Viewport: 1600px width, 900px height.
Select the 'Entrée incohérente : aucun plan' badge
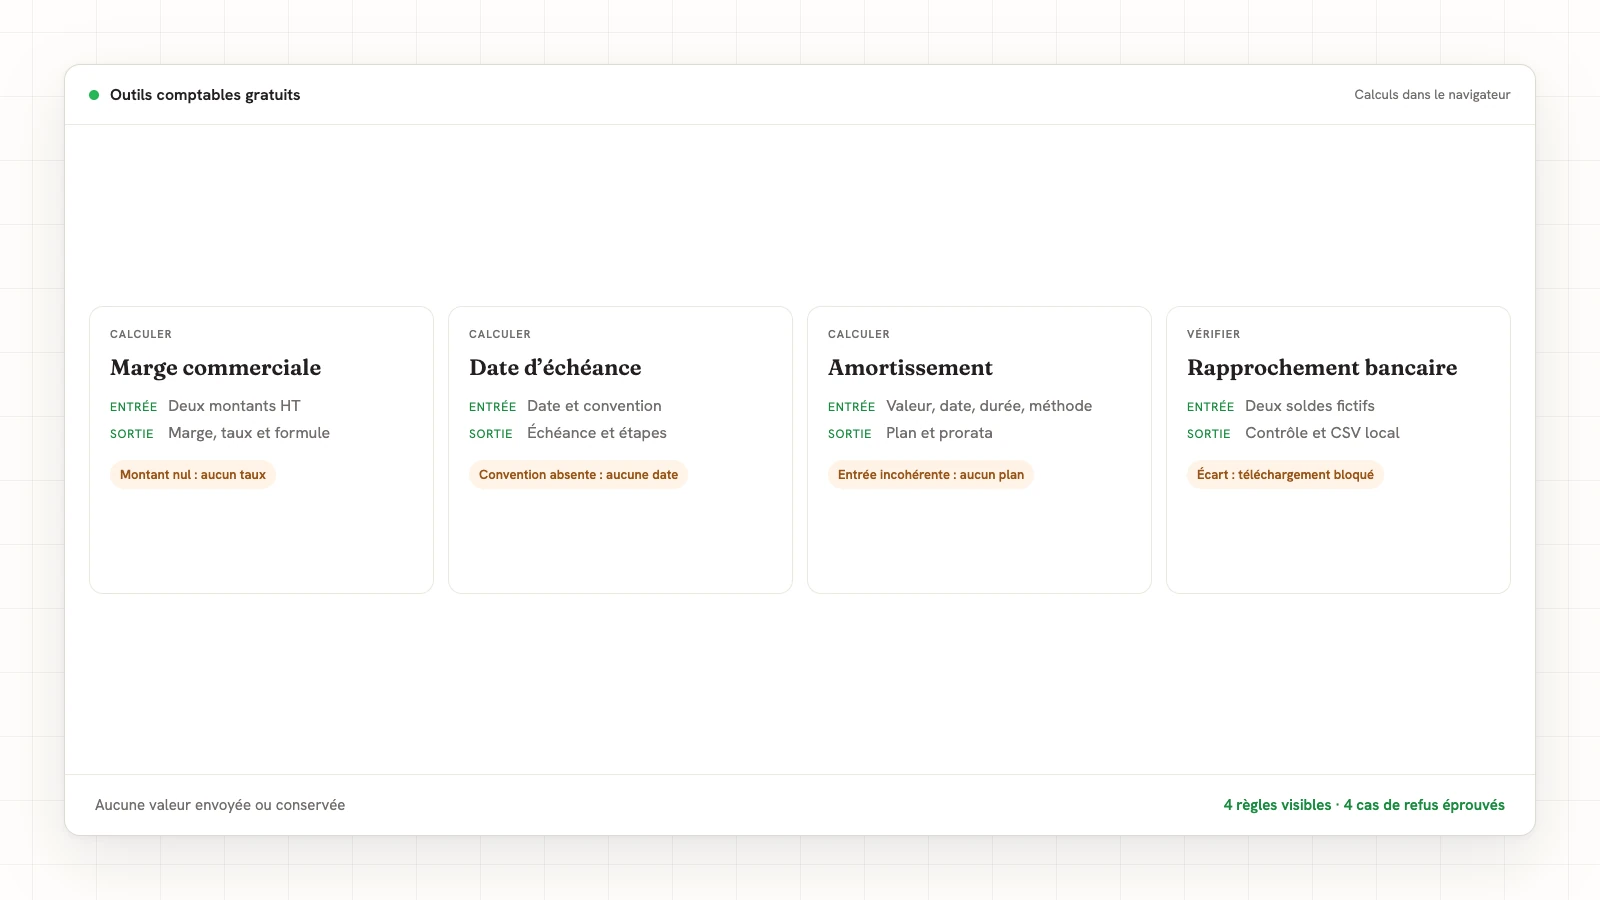(x=931, y=475)
